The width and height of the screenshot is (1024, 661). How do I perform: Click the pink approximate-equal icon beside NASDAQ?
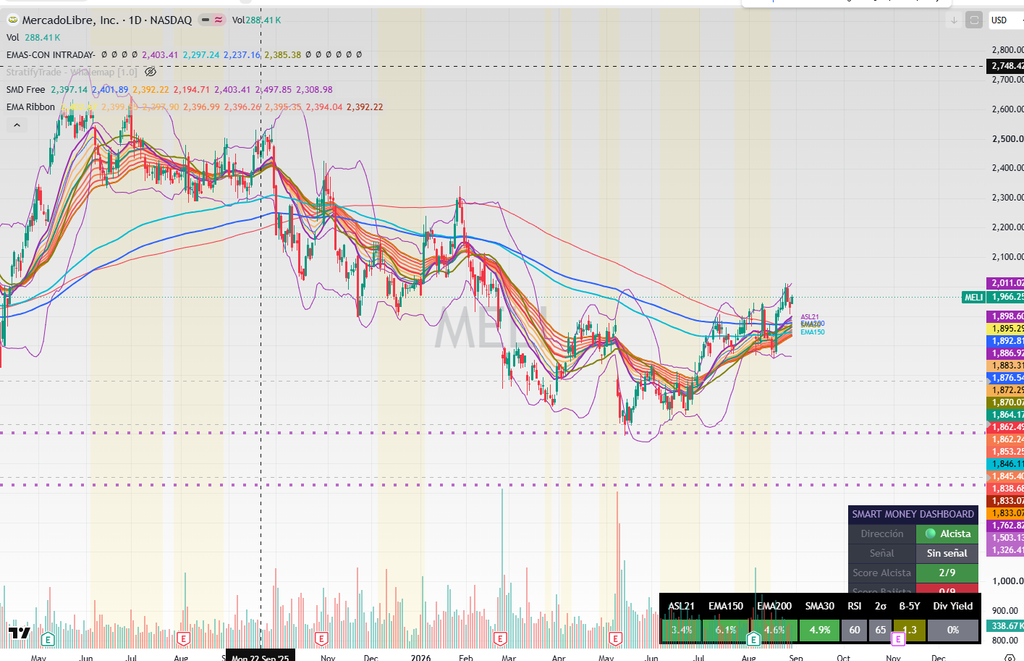point(218,20)
